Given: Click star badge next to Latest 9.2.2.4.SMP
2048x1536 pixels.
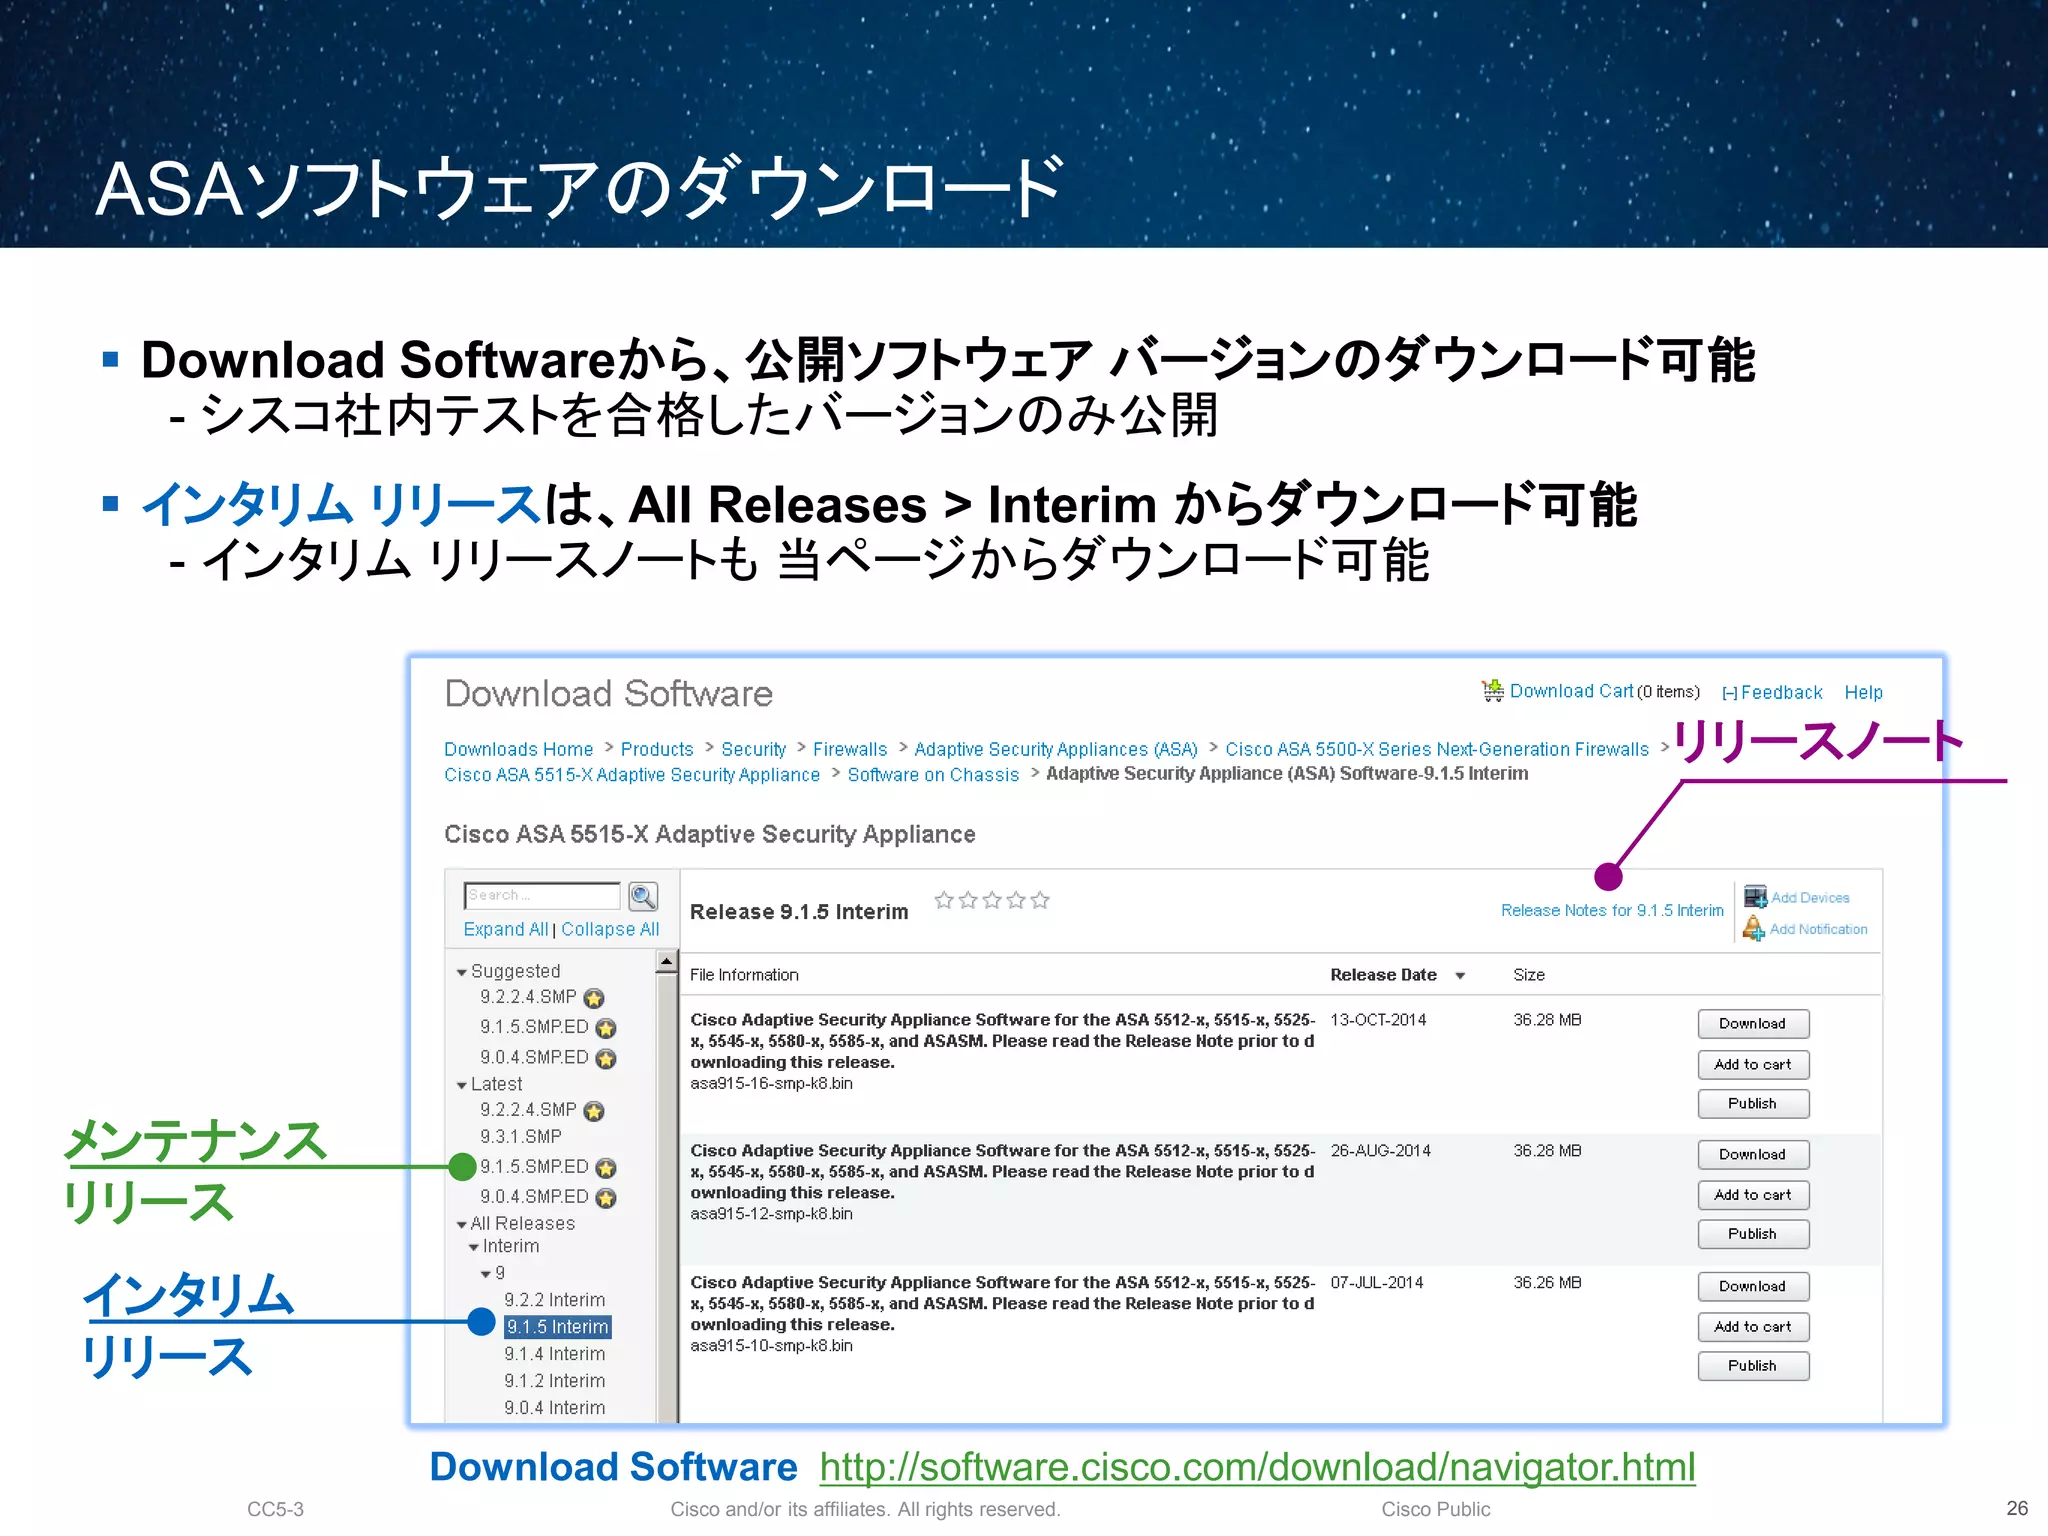Looking at the screenshot, I should tap(594, 1112).
